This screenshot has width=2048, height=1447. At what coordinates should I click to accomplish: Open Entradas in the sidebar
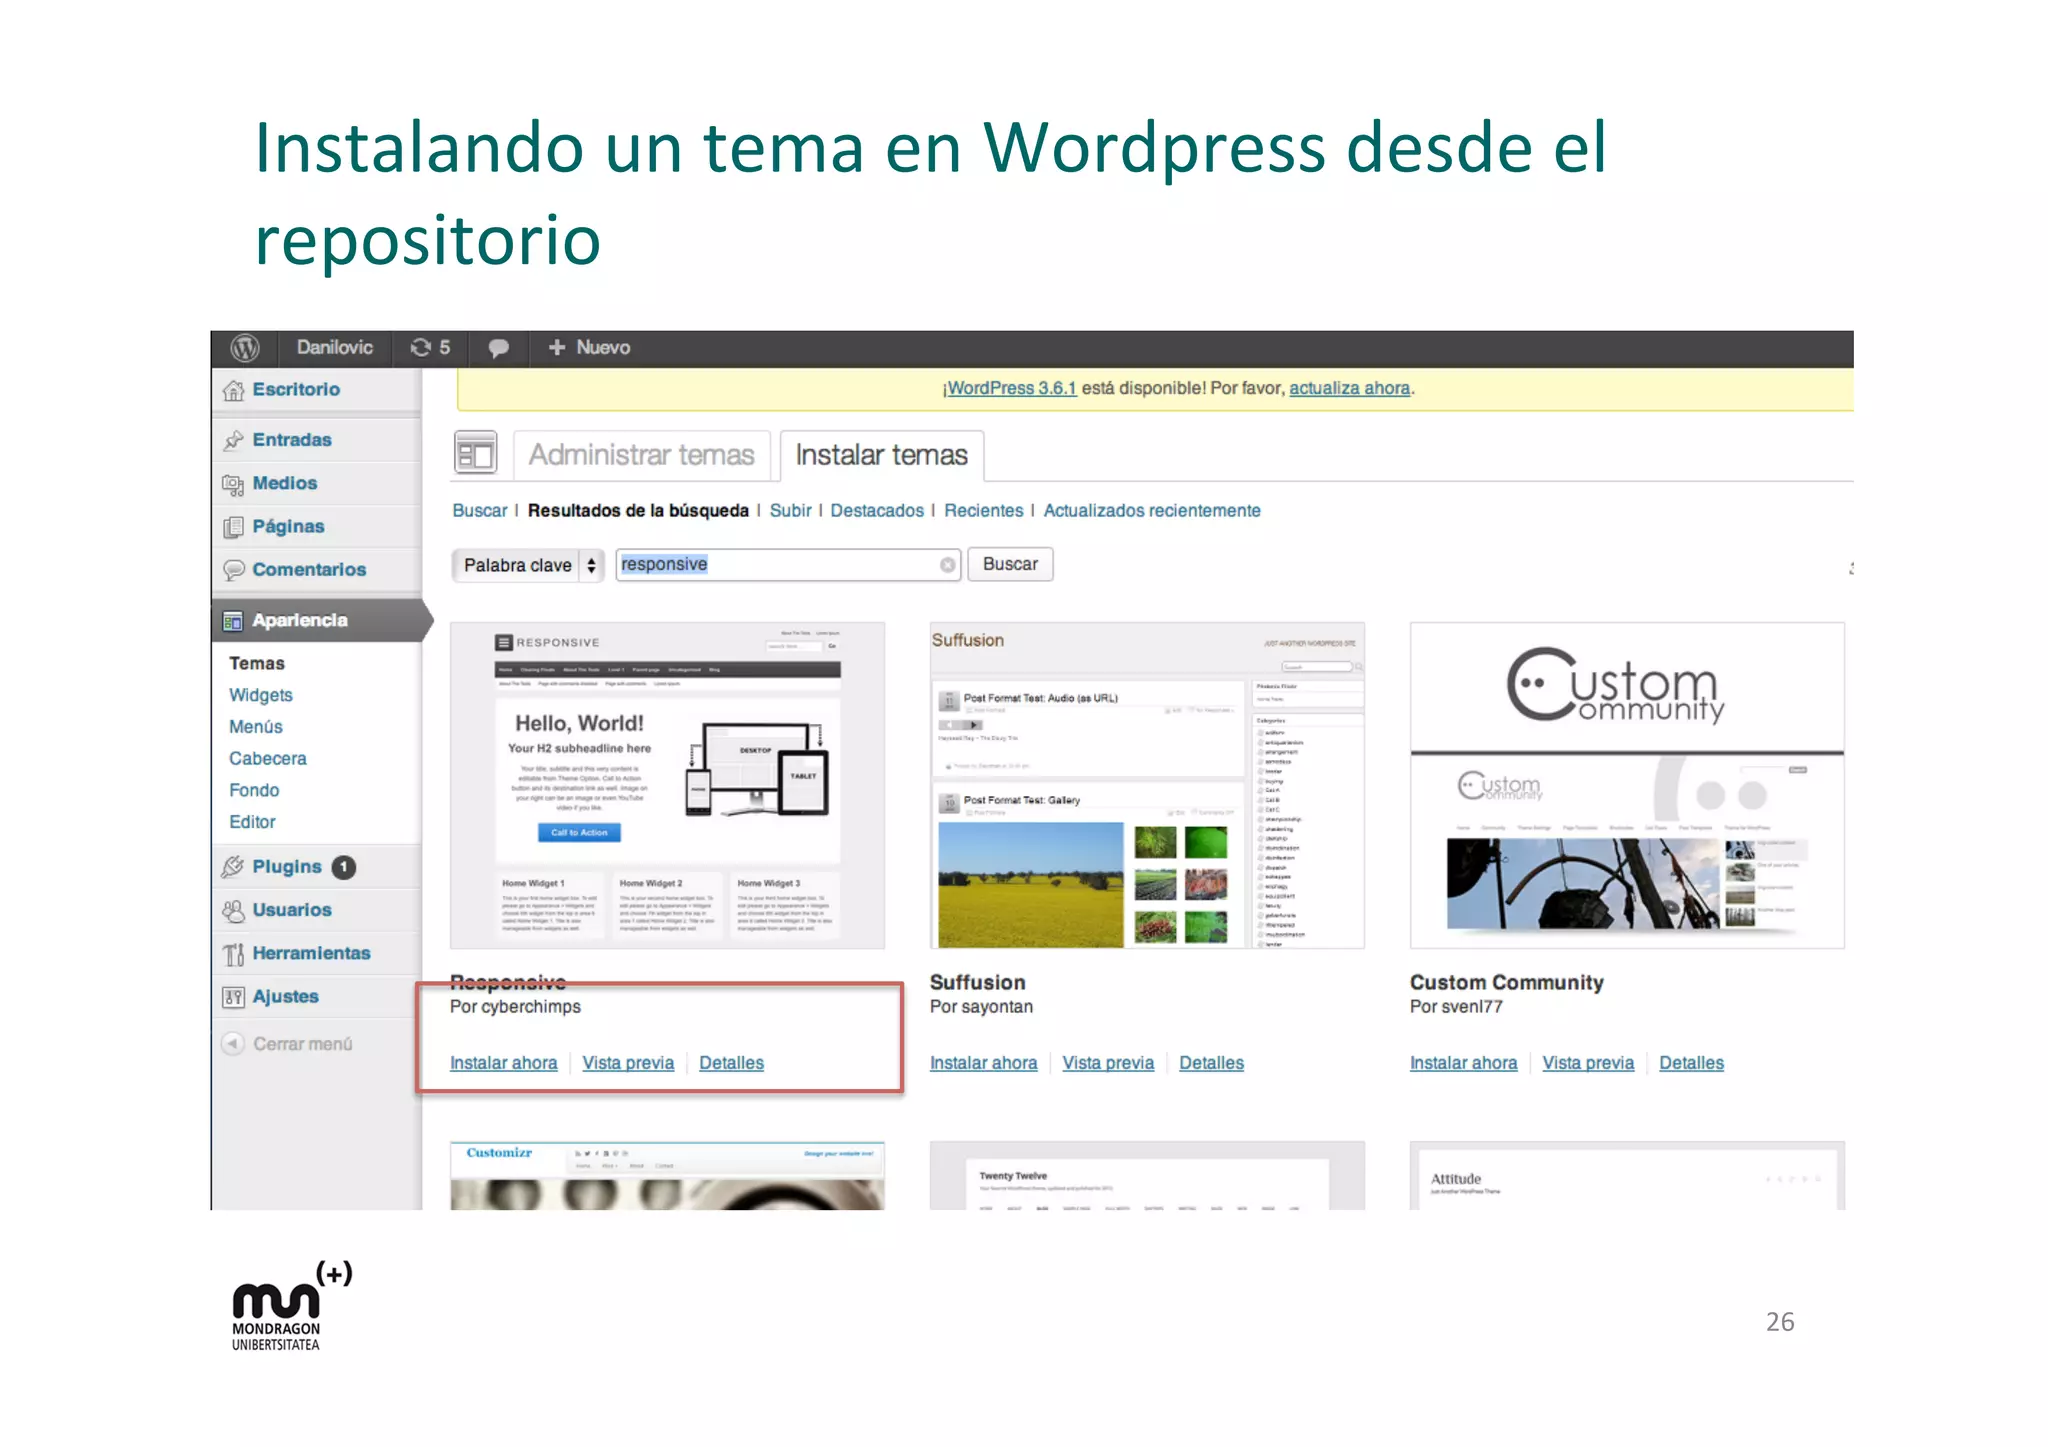292,440
